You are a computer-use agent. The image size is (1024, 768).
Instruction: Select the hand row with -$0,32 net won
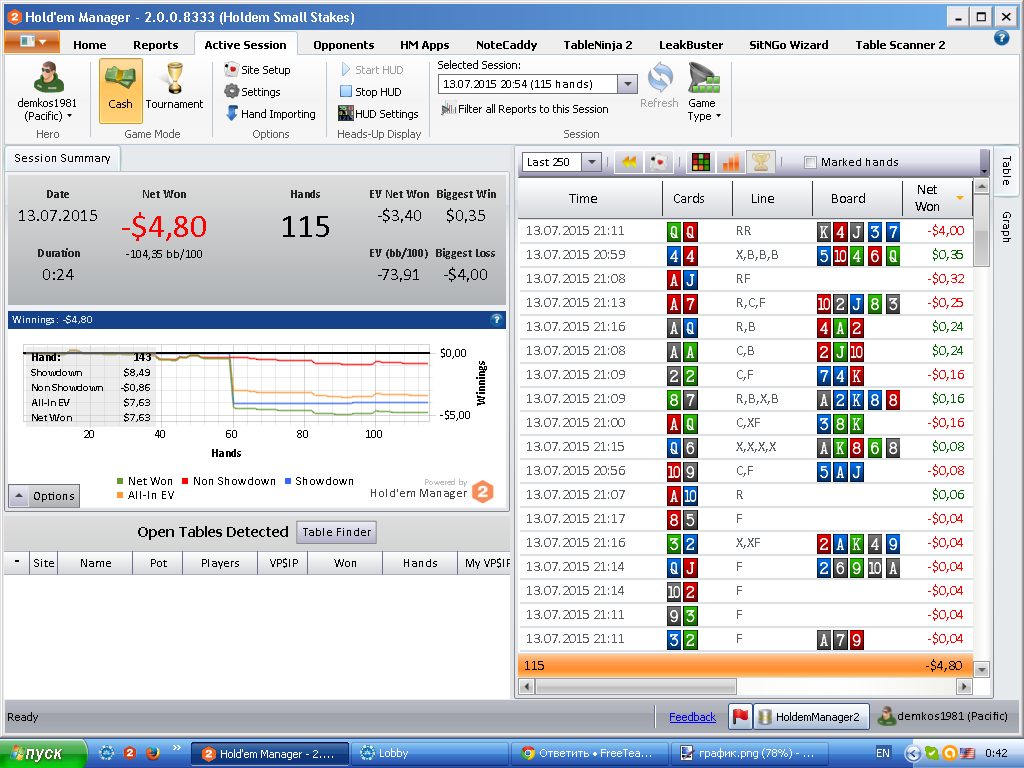tap(745, 279)
